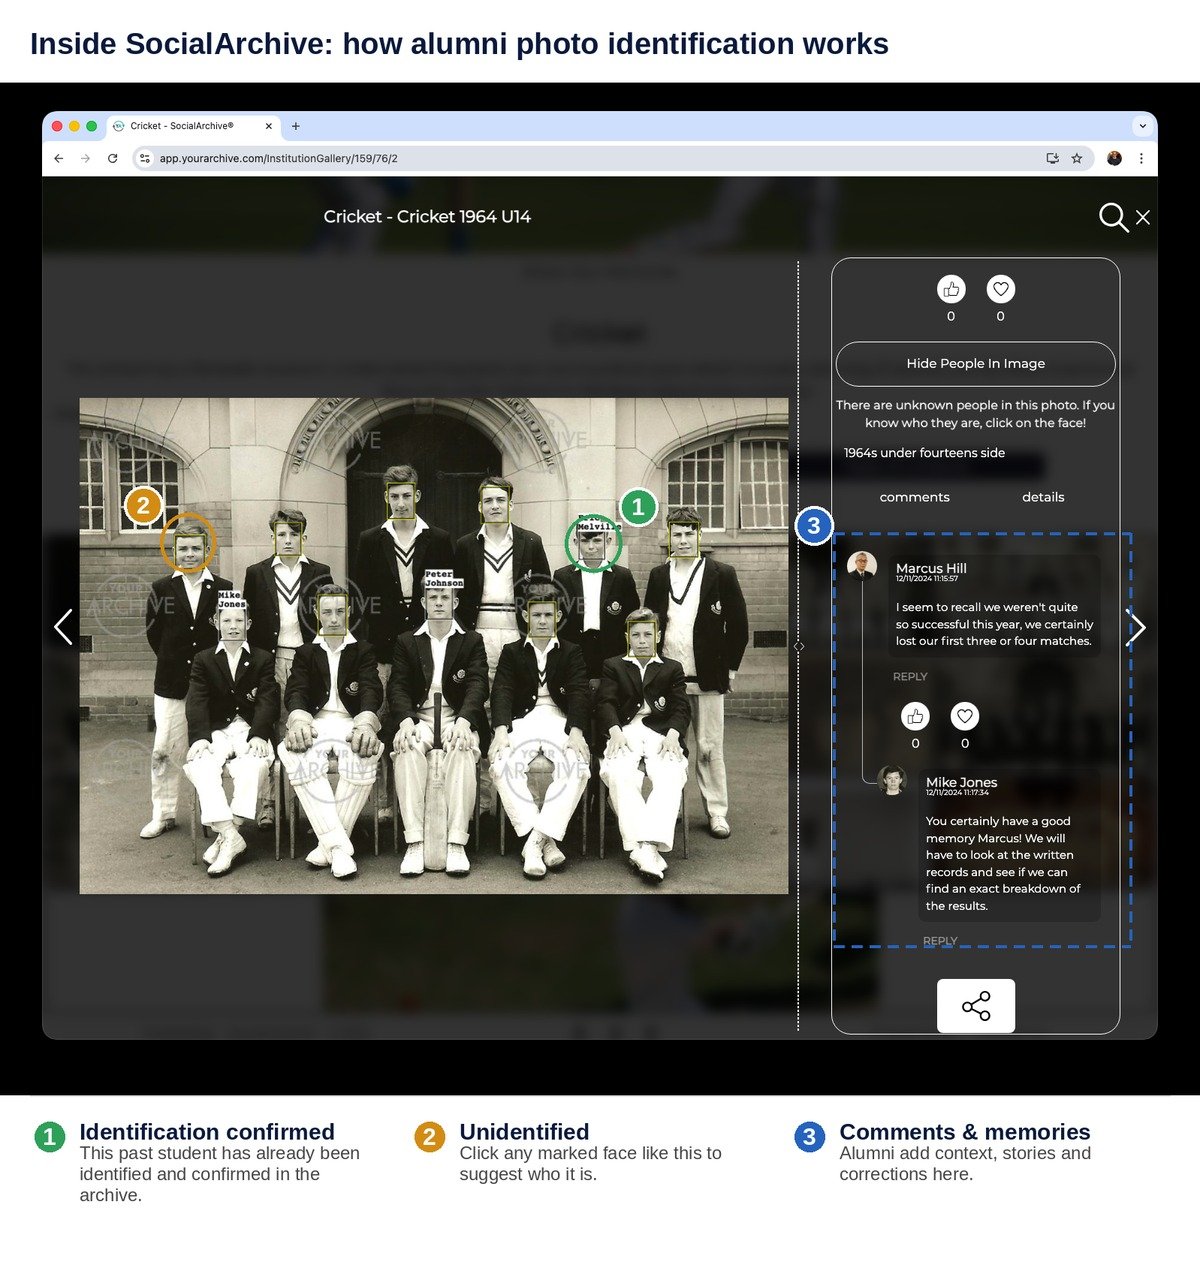Click the green macOS fullscreen window button

[92, 126]
